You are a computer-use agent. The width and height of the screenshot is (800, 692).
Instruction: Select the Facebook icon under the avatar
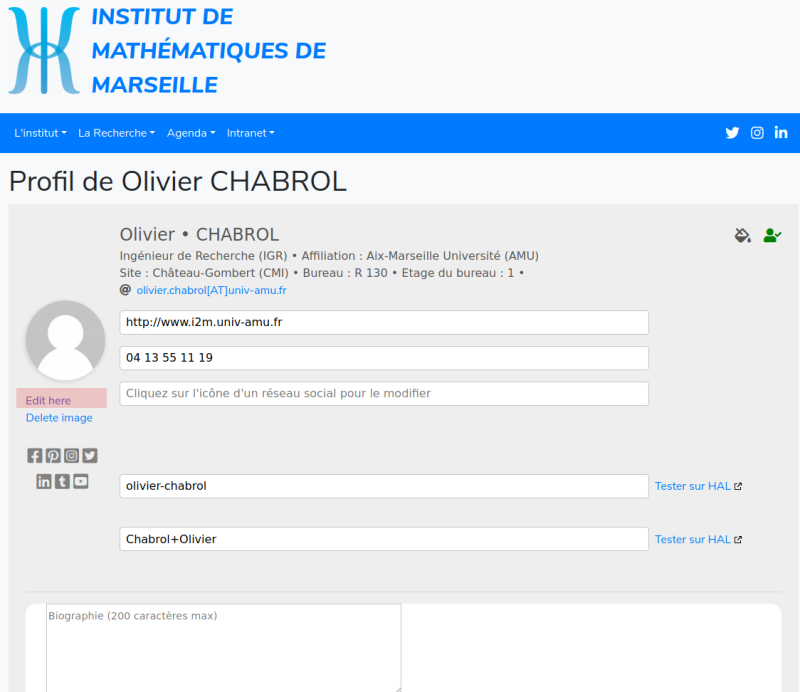35,456
